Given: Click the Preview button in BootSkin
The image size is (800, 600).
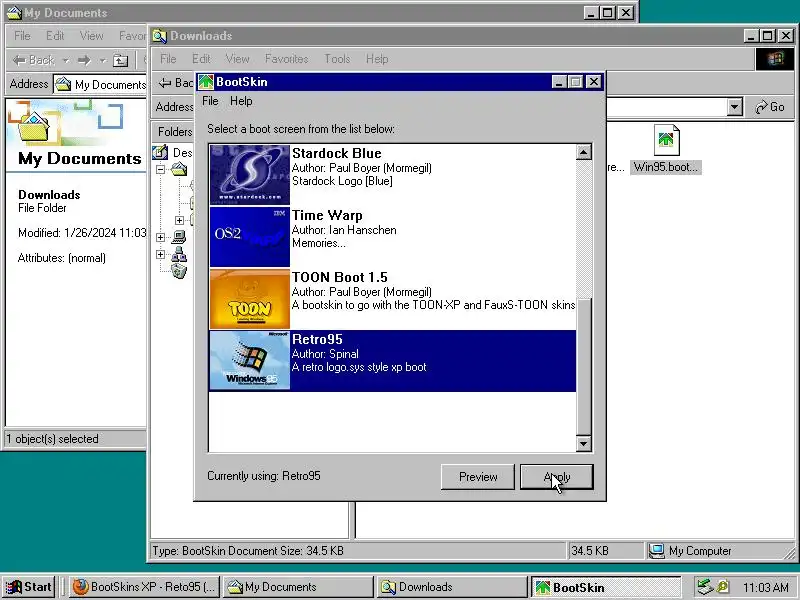Looking at the screenshot, I should coord(478,477).
